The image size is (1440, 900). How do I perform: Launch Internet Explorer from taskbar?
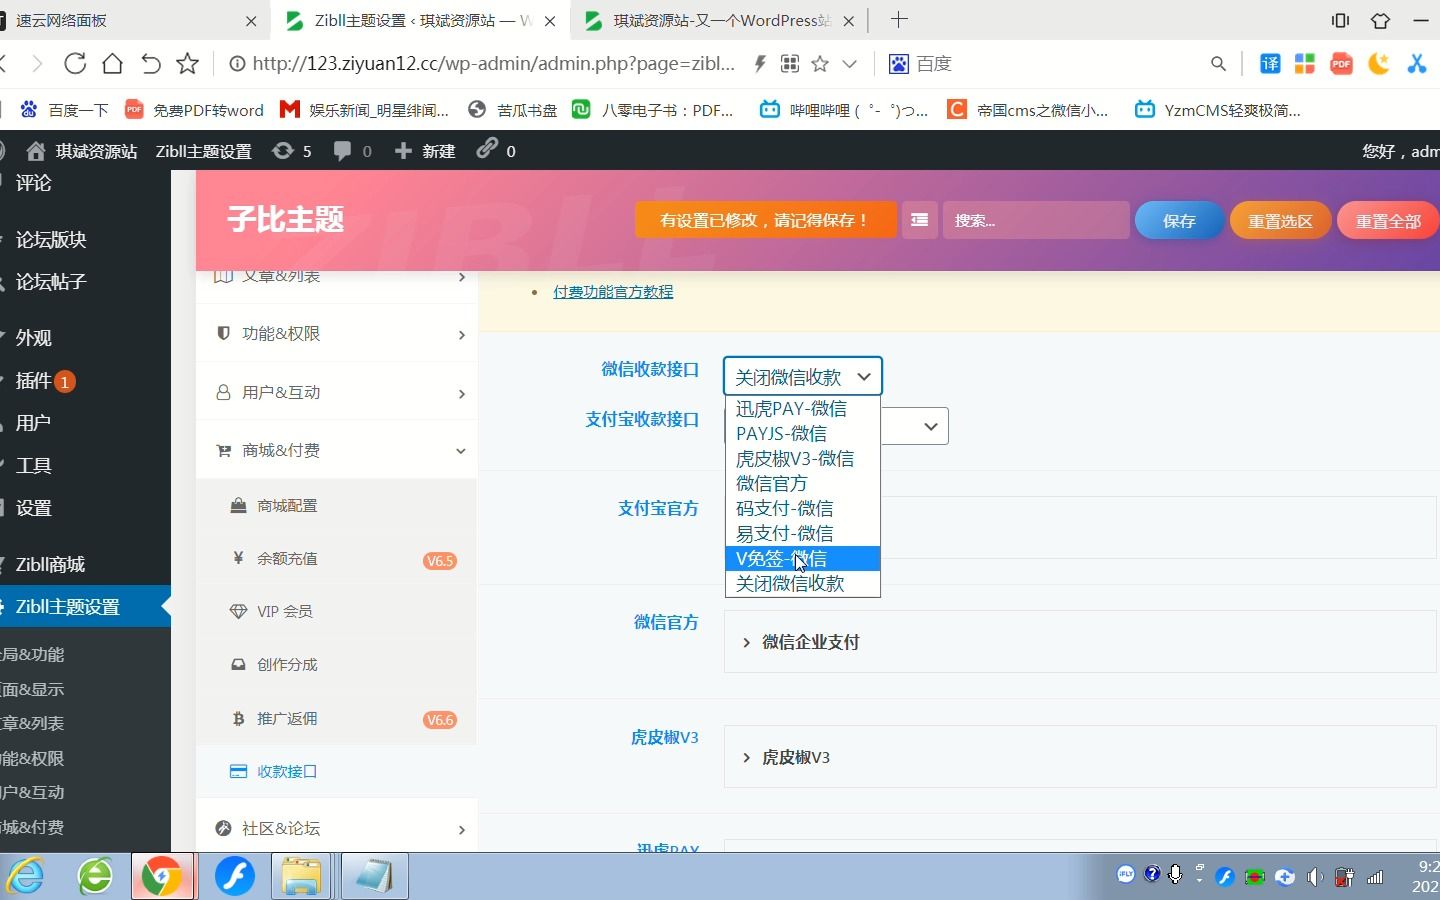(27, 877)
